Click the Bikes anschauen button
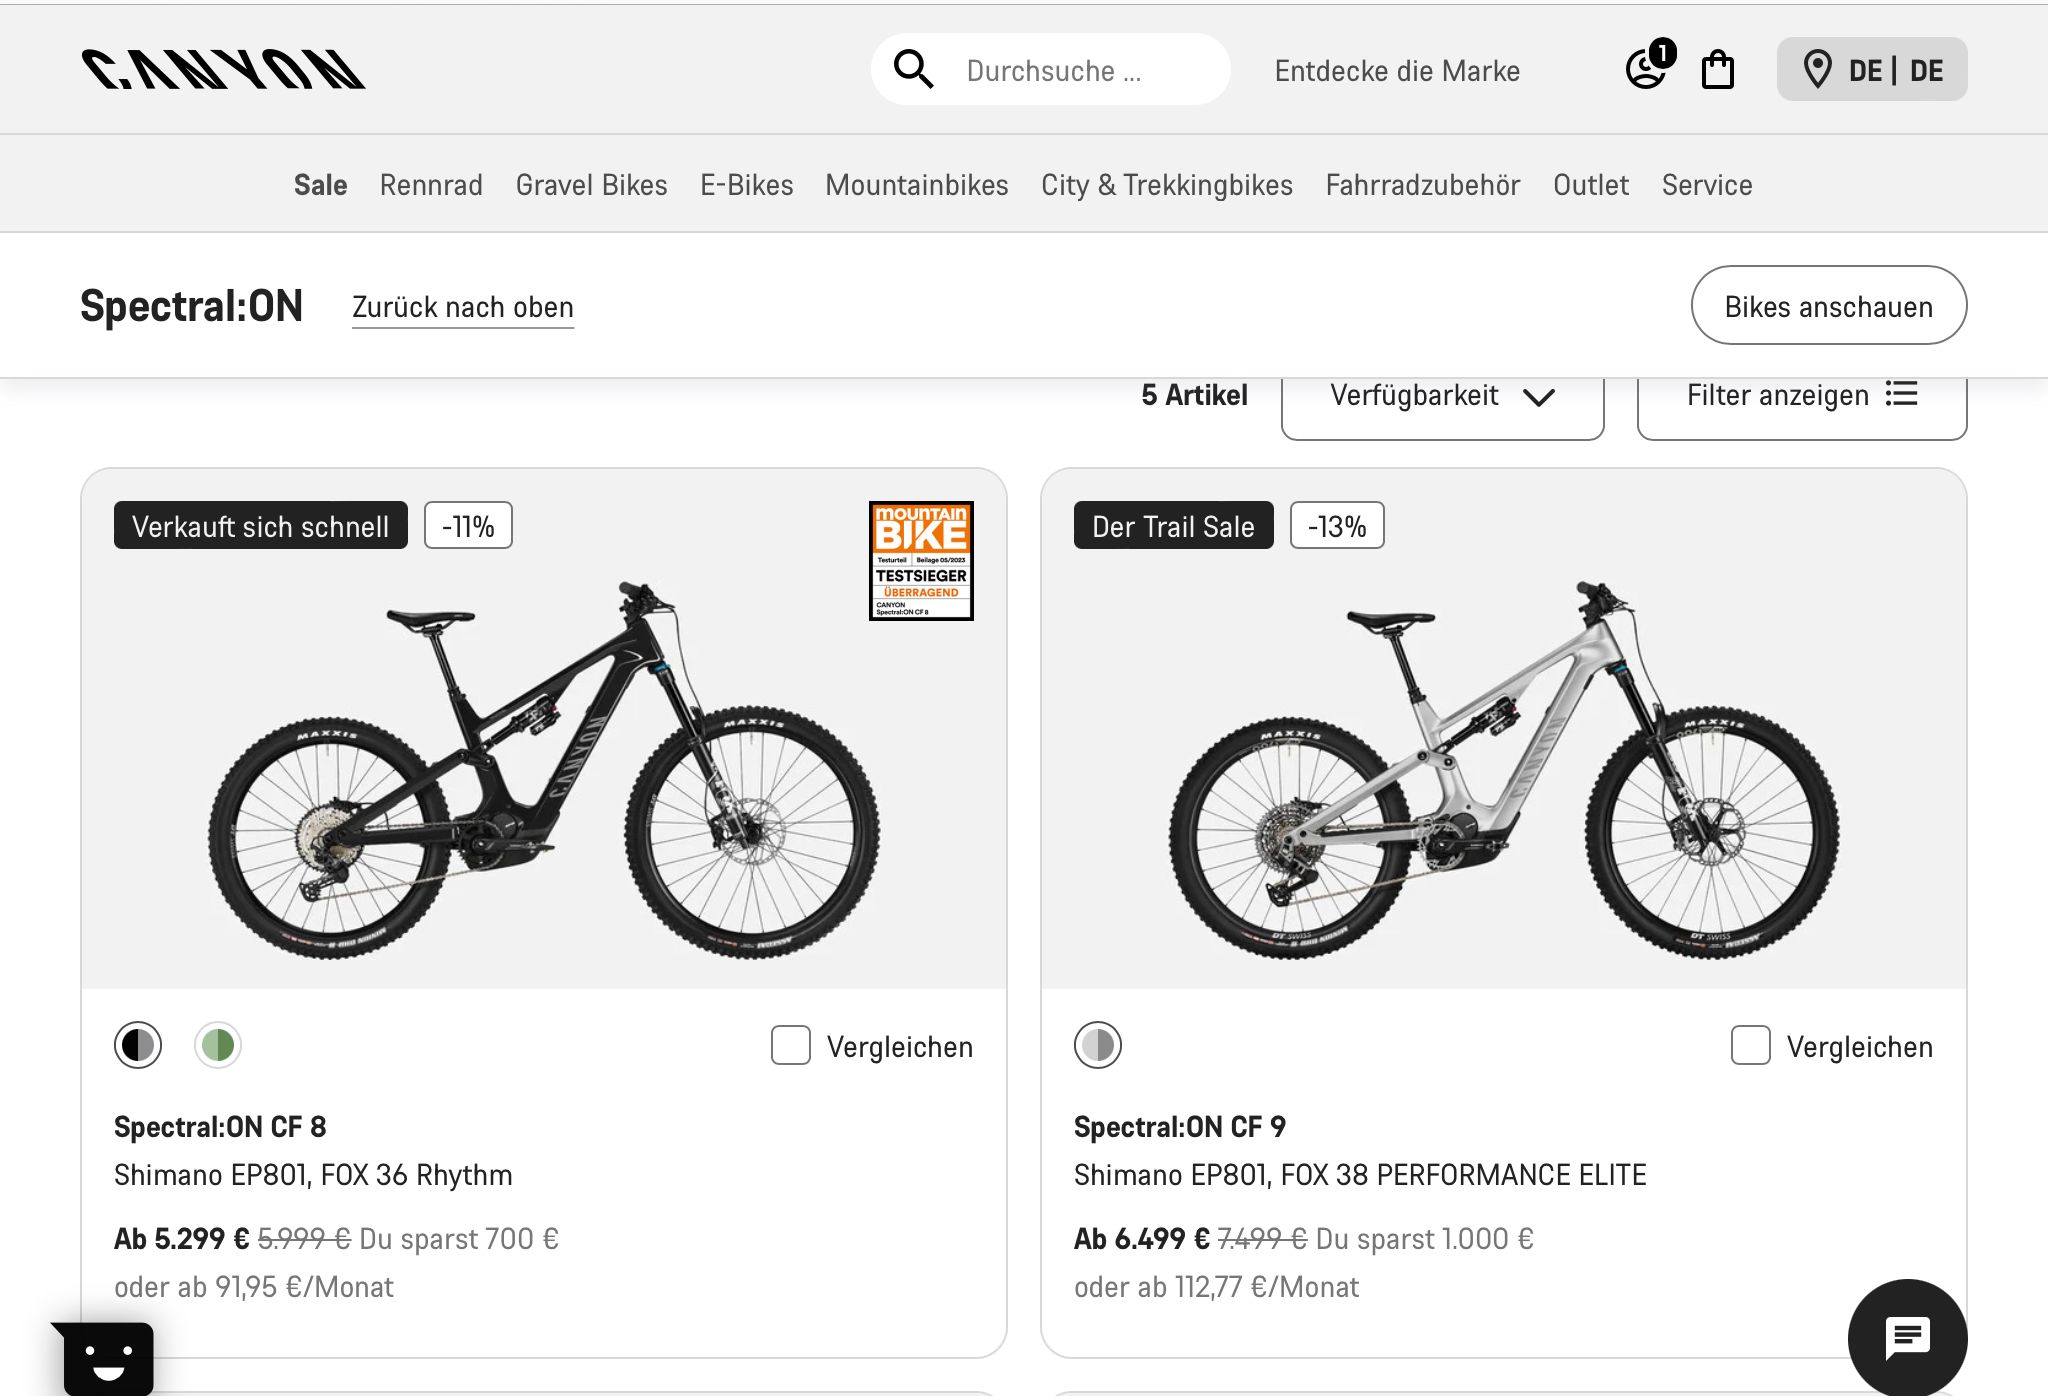 tap(1828, 306)
